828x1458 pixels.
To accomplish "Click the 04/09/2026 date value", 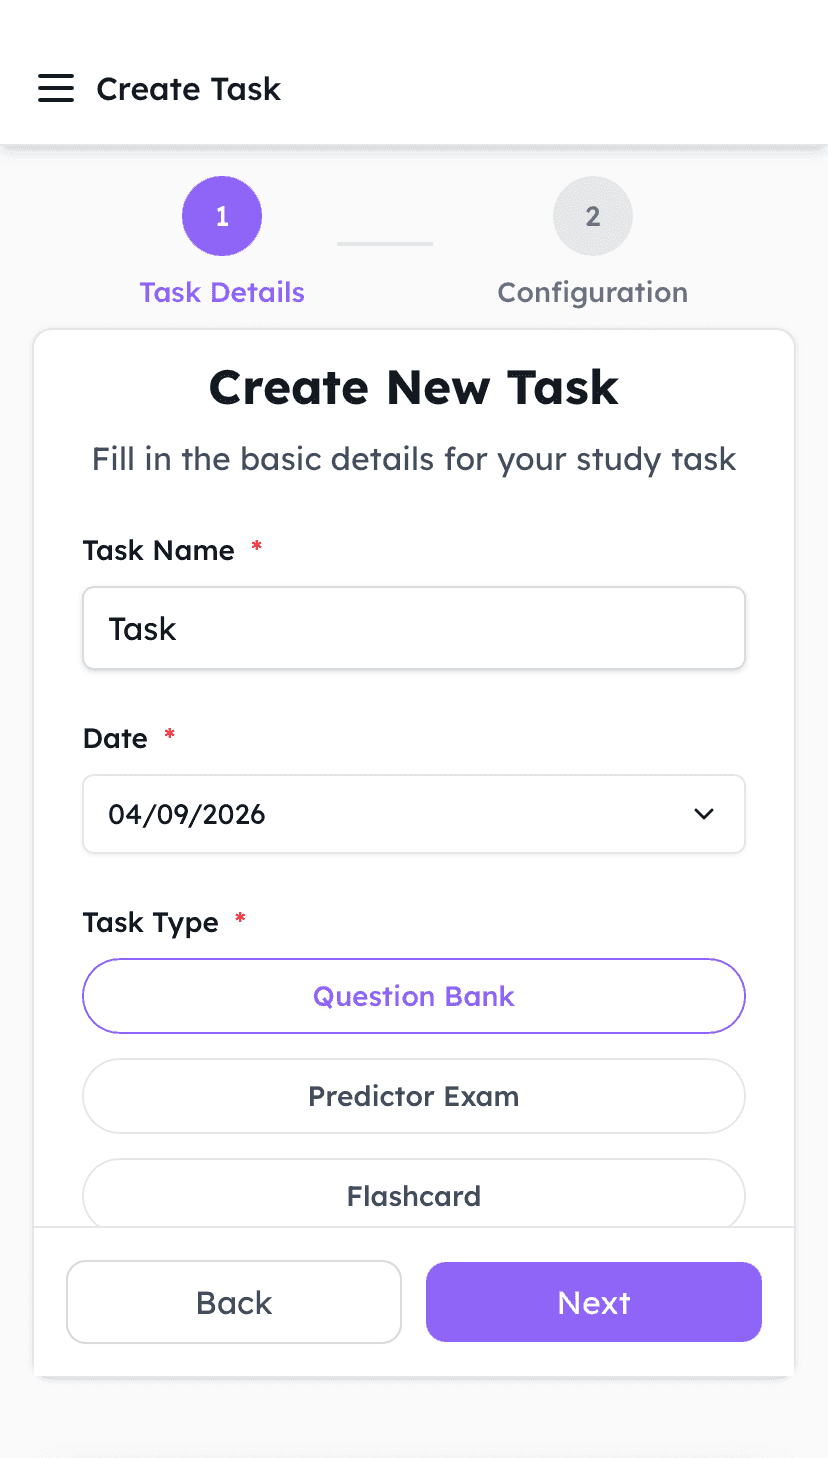I will 187,814.
